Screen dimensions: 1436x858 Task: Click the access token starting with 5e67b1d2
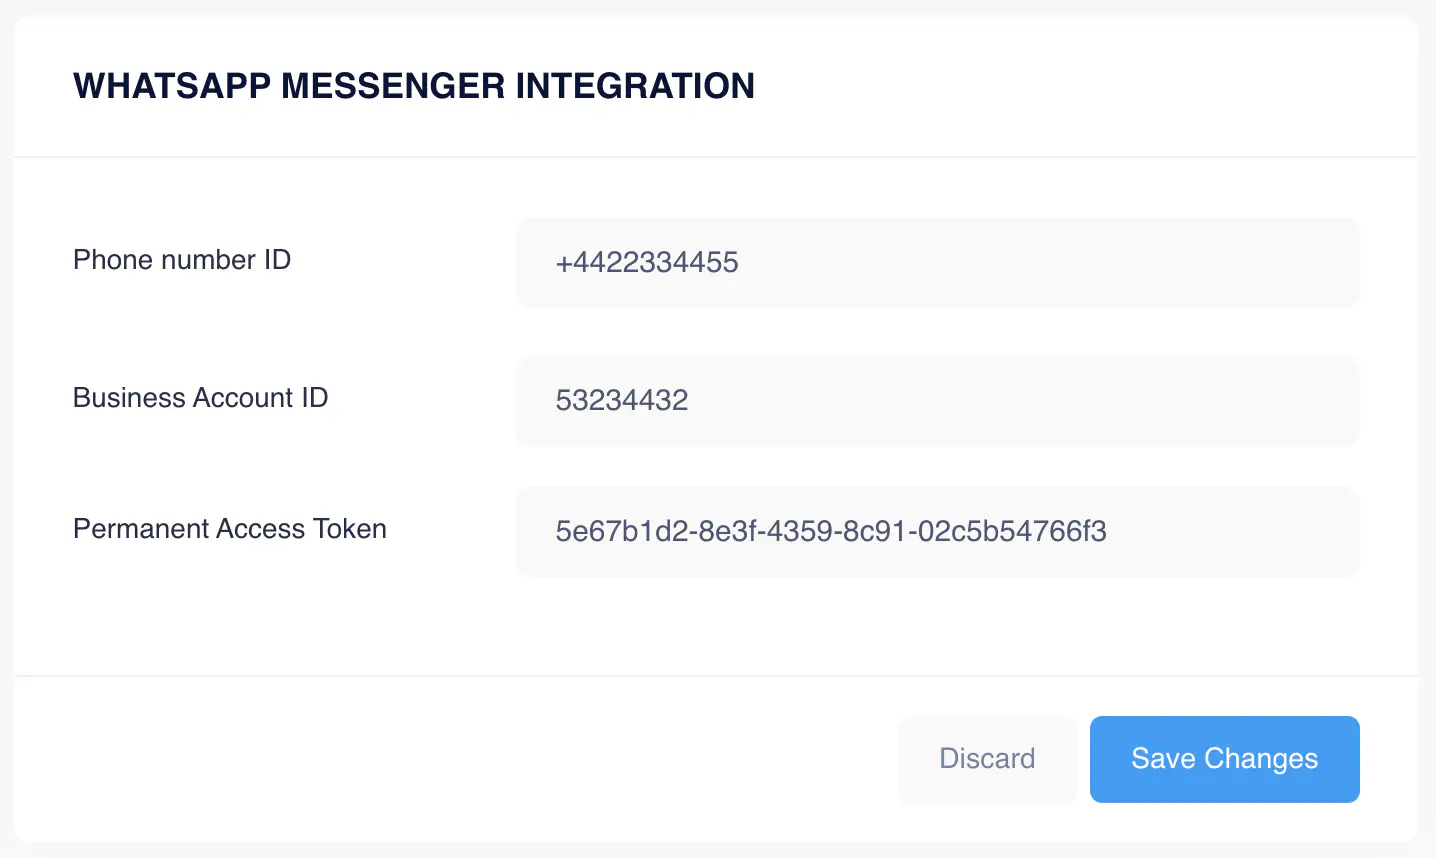[x=830, y=531]
